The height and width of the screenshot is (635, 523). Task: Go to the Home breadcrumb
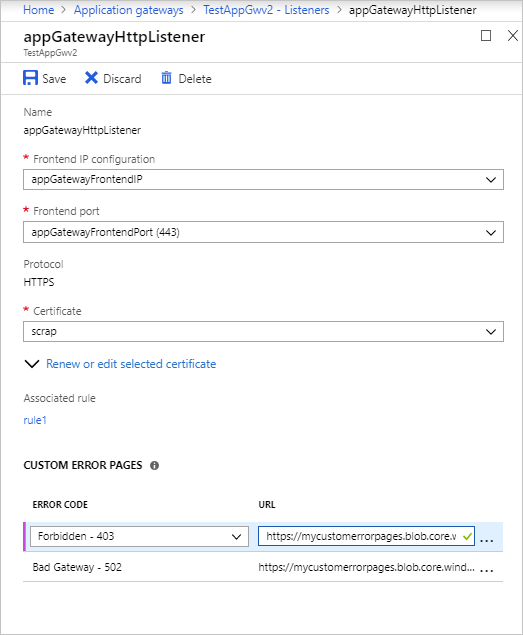pos(38,10)
